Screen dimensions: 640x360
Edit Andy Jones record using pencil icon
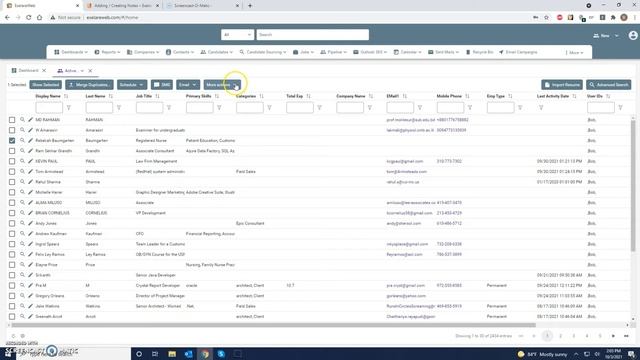30,223
